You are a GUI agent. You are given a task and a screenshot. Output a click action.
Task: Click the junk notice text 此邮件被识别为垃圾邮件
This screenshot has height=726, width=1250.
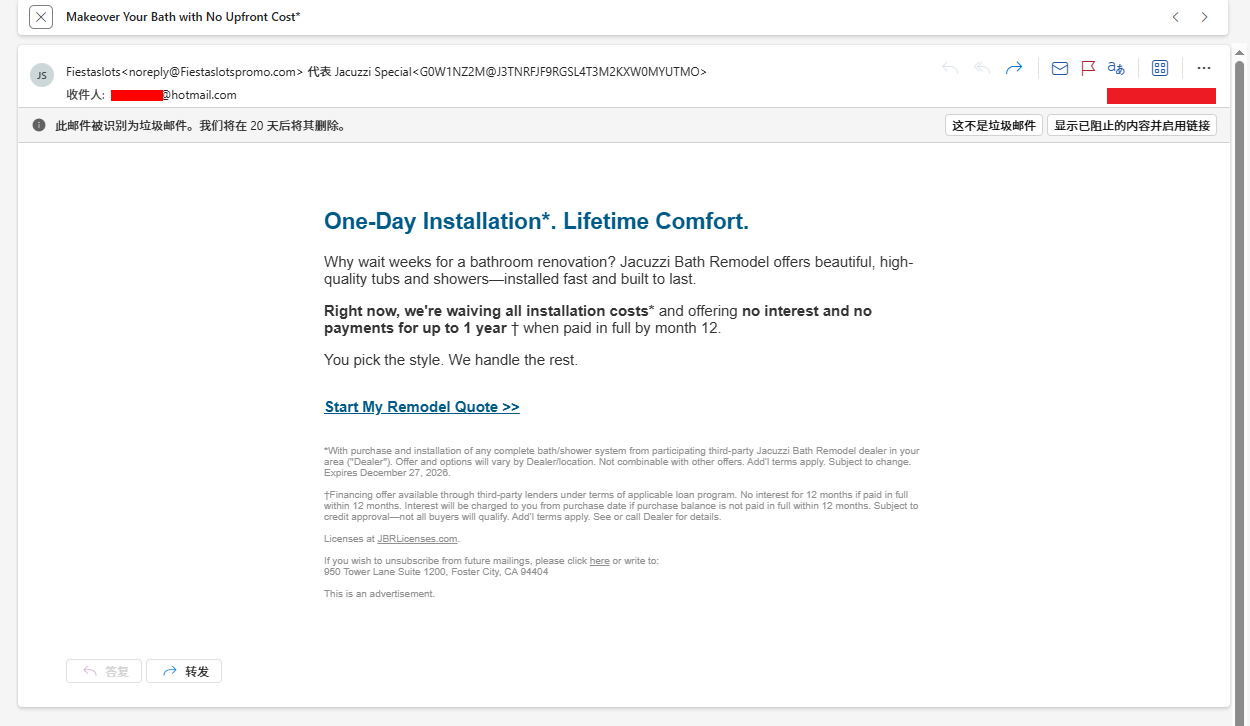point(200,126)
